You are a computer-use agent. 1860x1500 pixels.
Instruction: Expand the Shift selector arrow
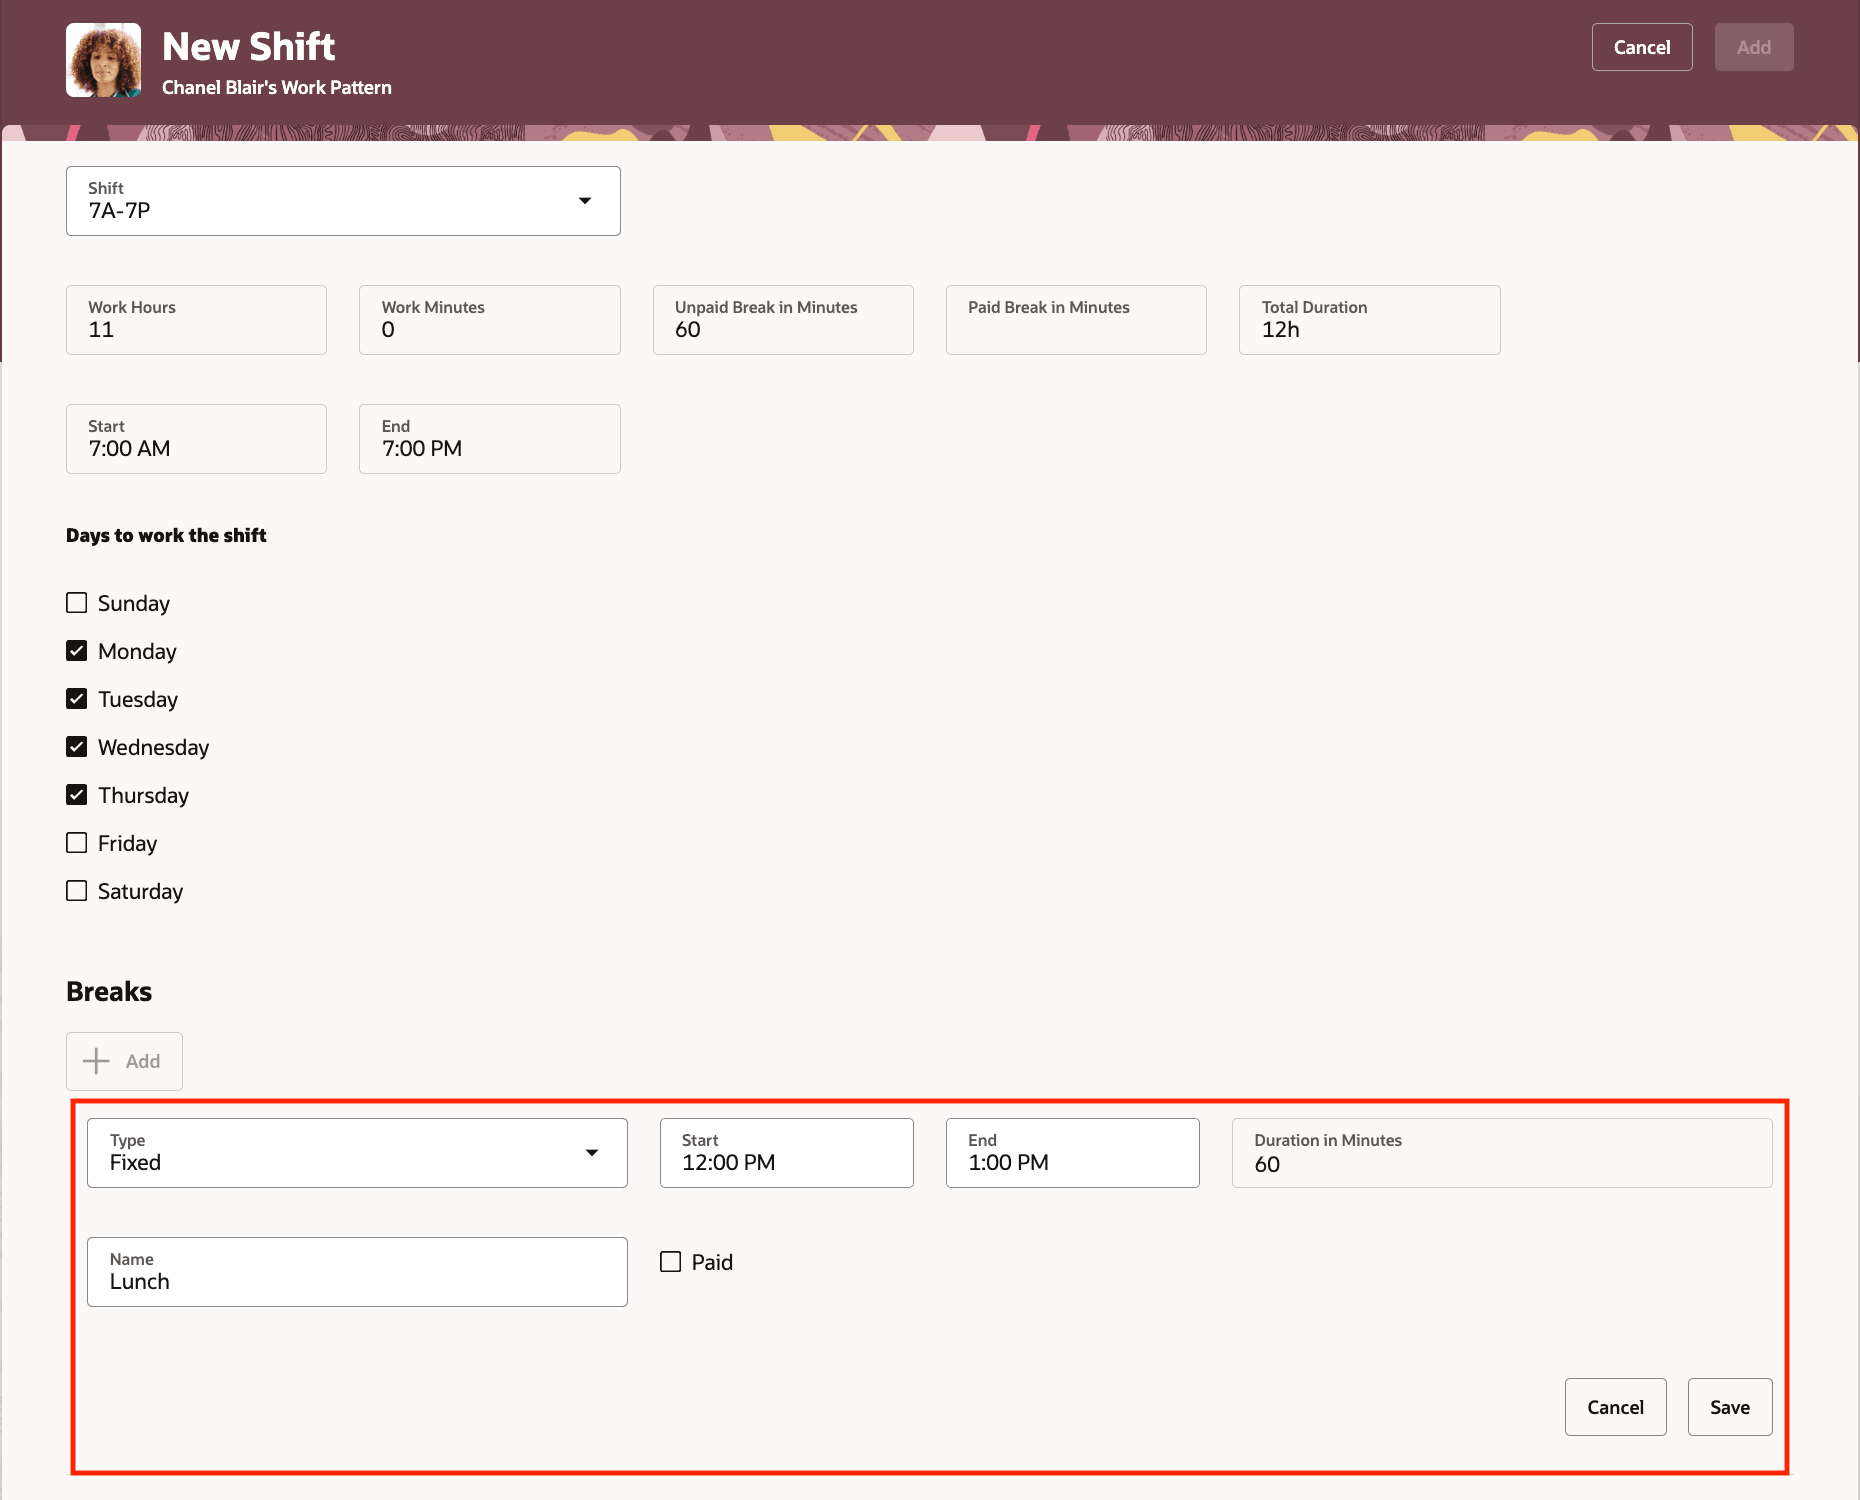pos(585,201)
